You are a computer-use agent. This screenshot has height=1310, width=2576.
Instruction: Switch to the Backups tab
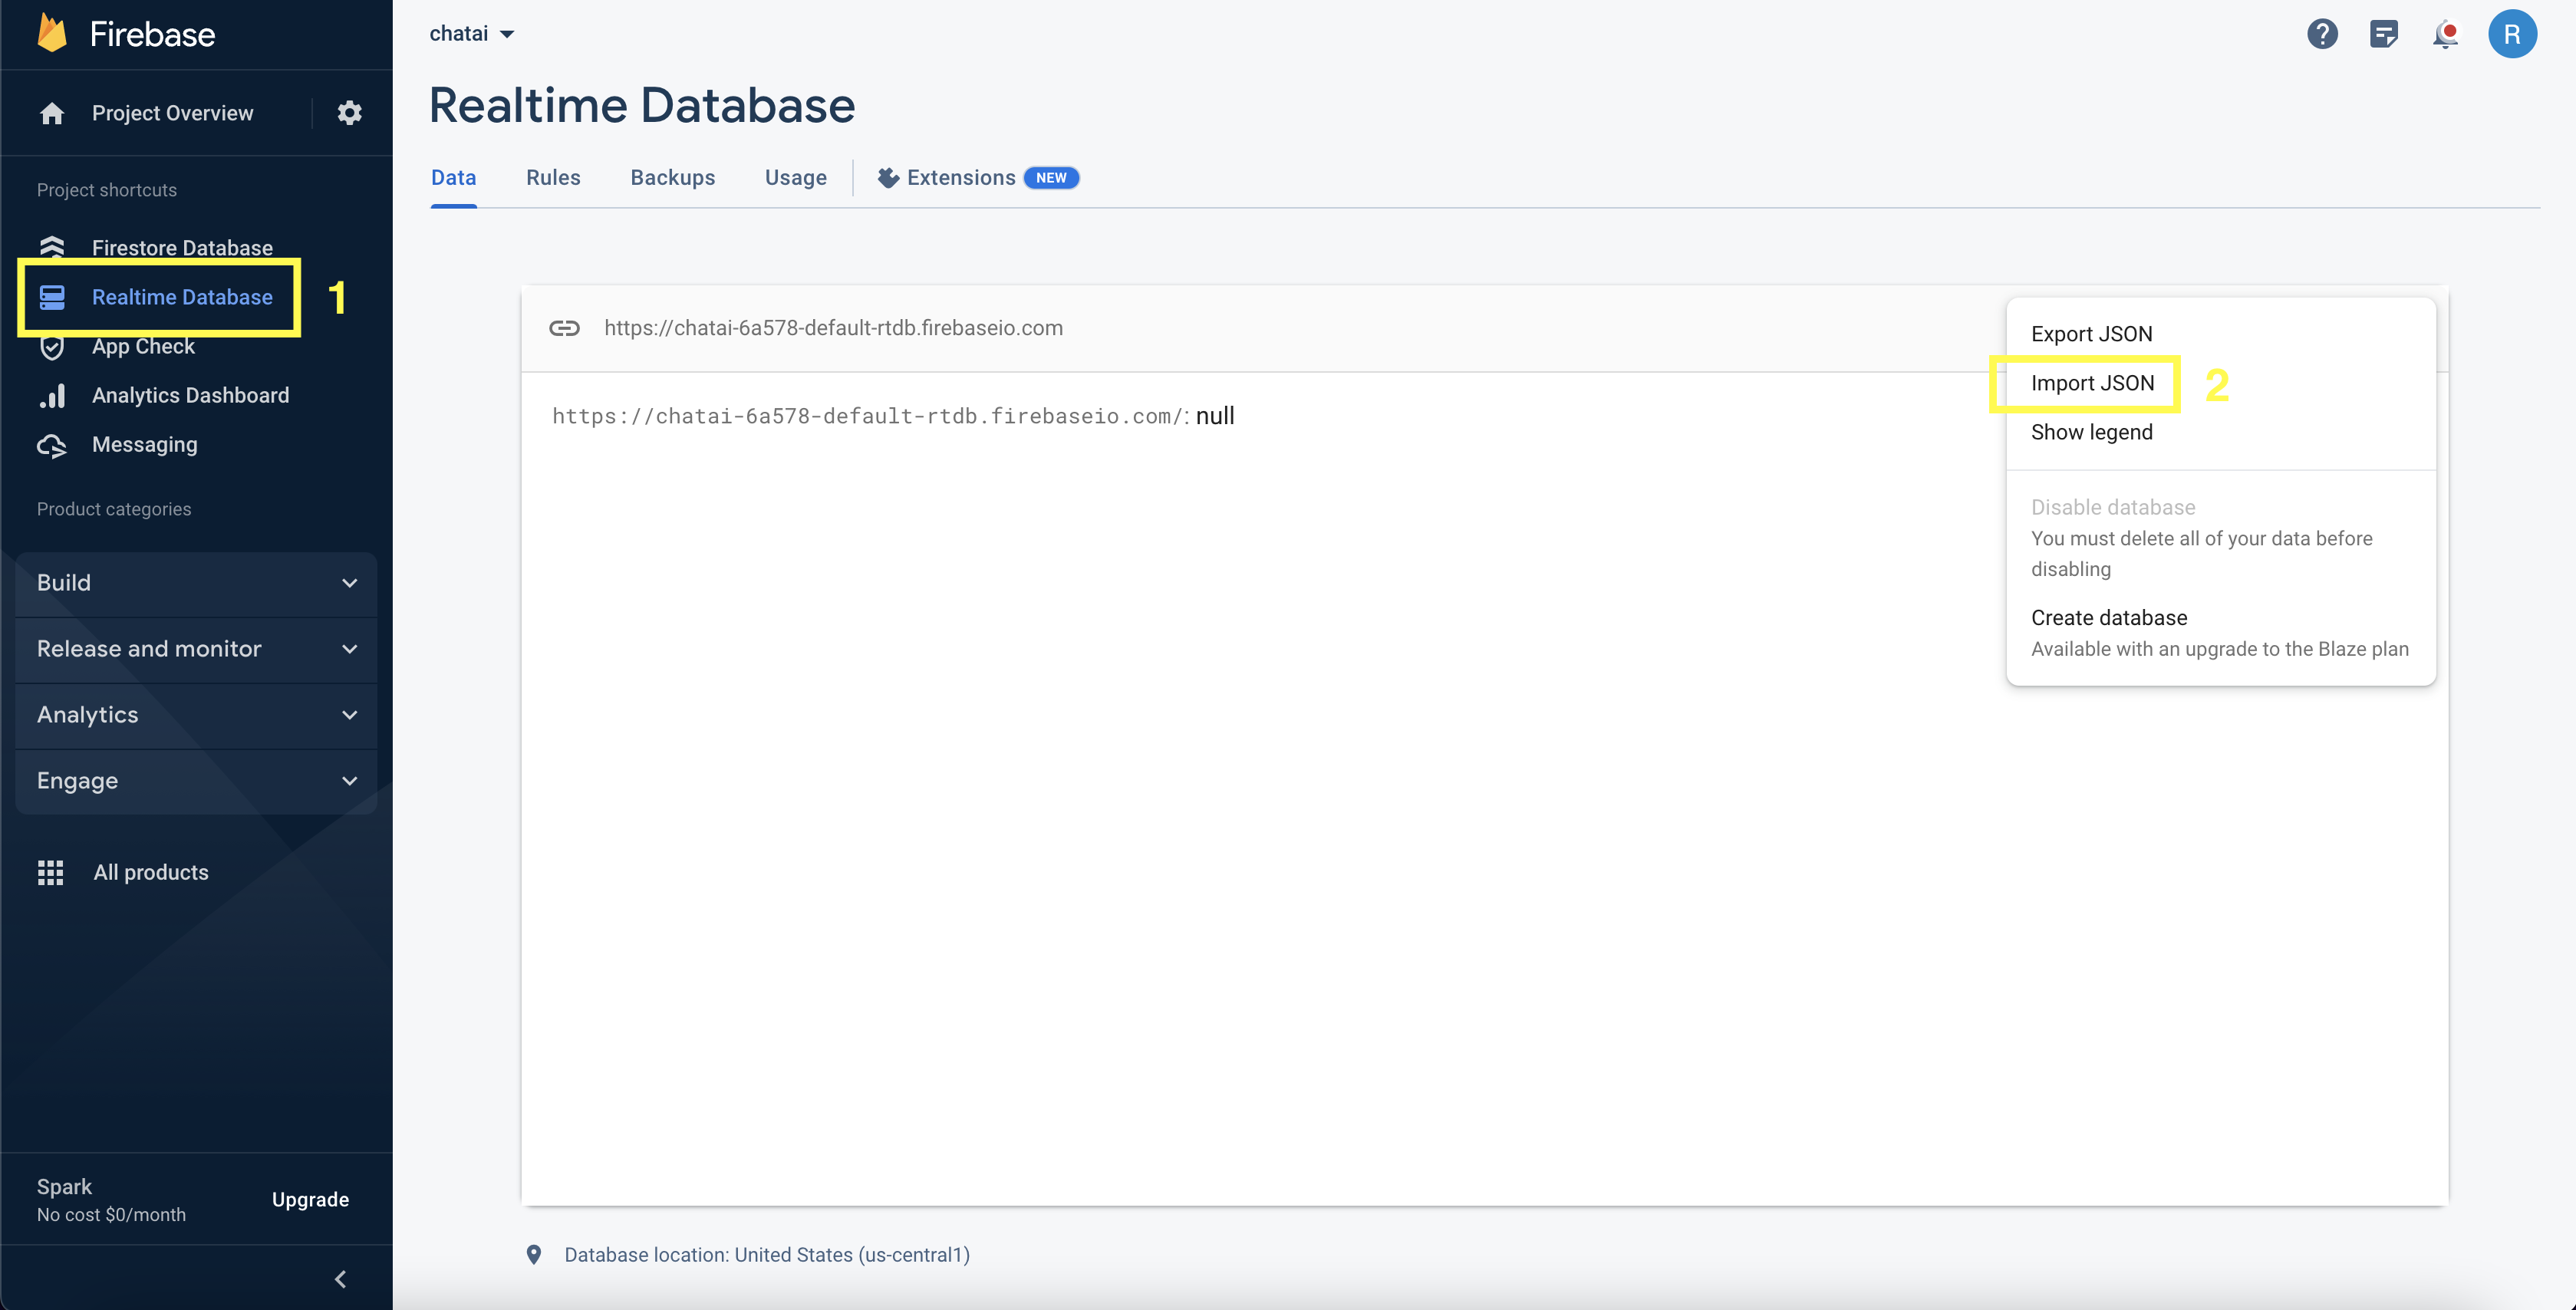tap(672, 178)
